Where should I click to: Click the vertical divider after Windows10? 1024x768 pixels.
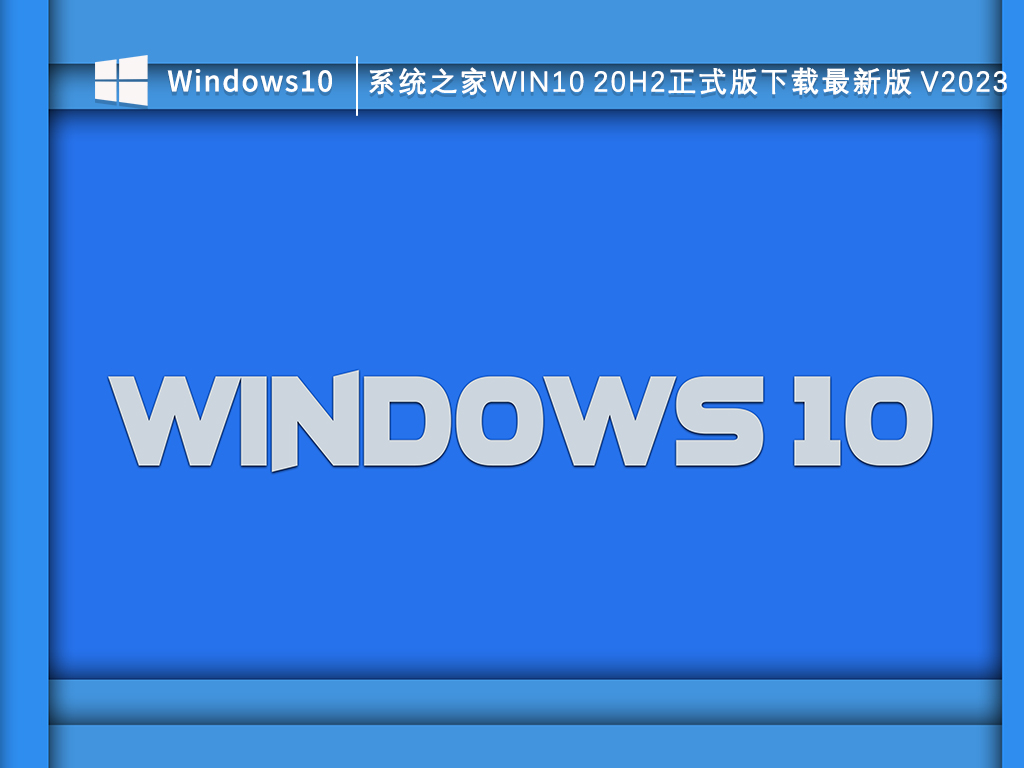[357, 86]
